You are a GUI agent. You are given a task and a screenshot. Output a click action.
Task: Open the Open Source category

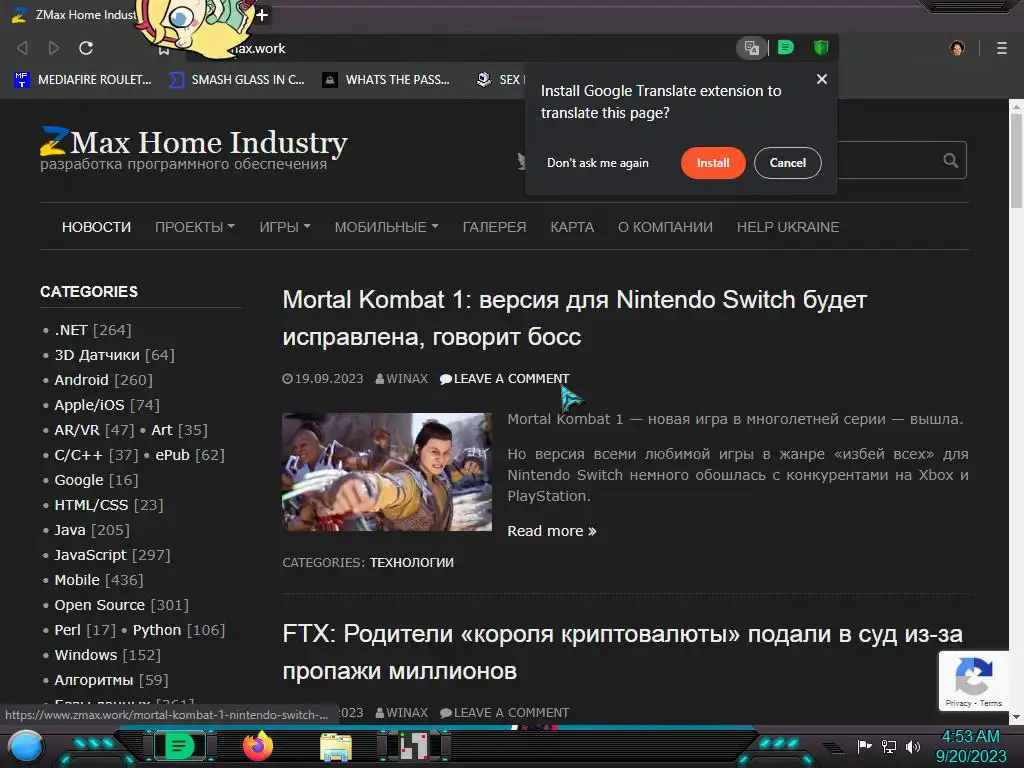[99, 605]
